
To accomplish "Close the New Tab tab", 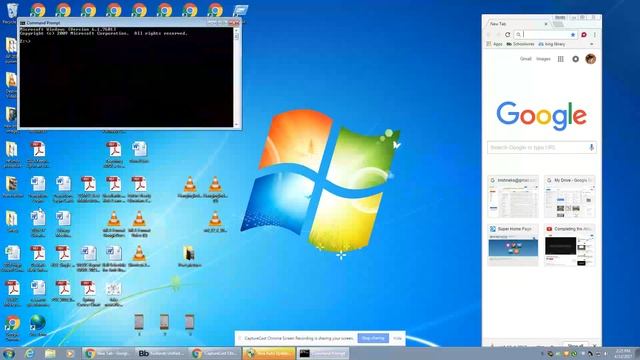I will click(x=546, y=24).
